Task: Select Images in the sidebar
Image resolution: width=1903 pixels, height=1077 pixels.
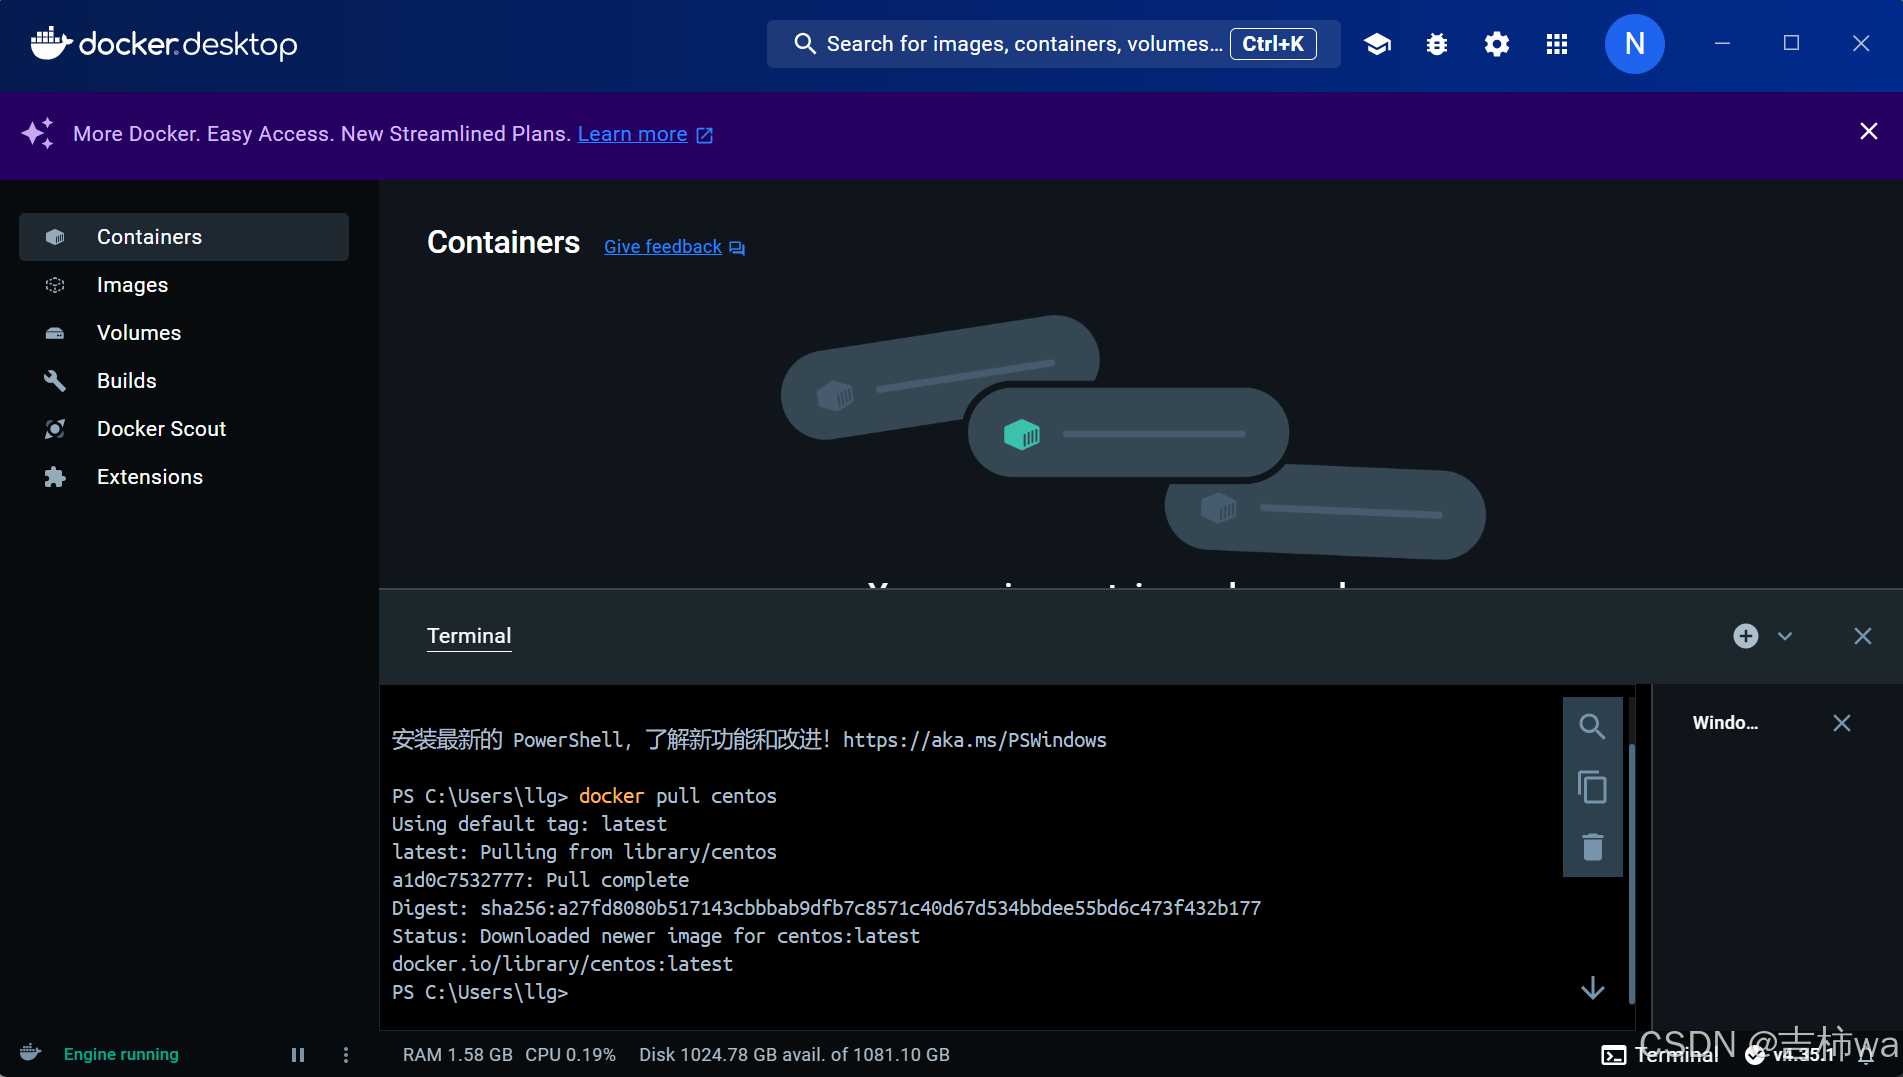Action: pyautogui.click(x=184, y=285)
